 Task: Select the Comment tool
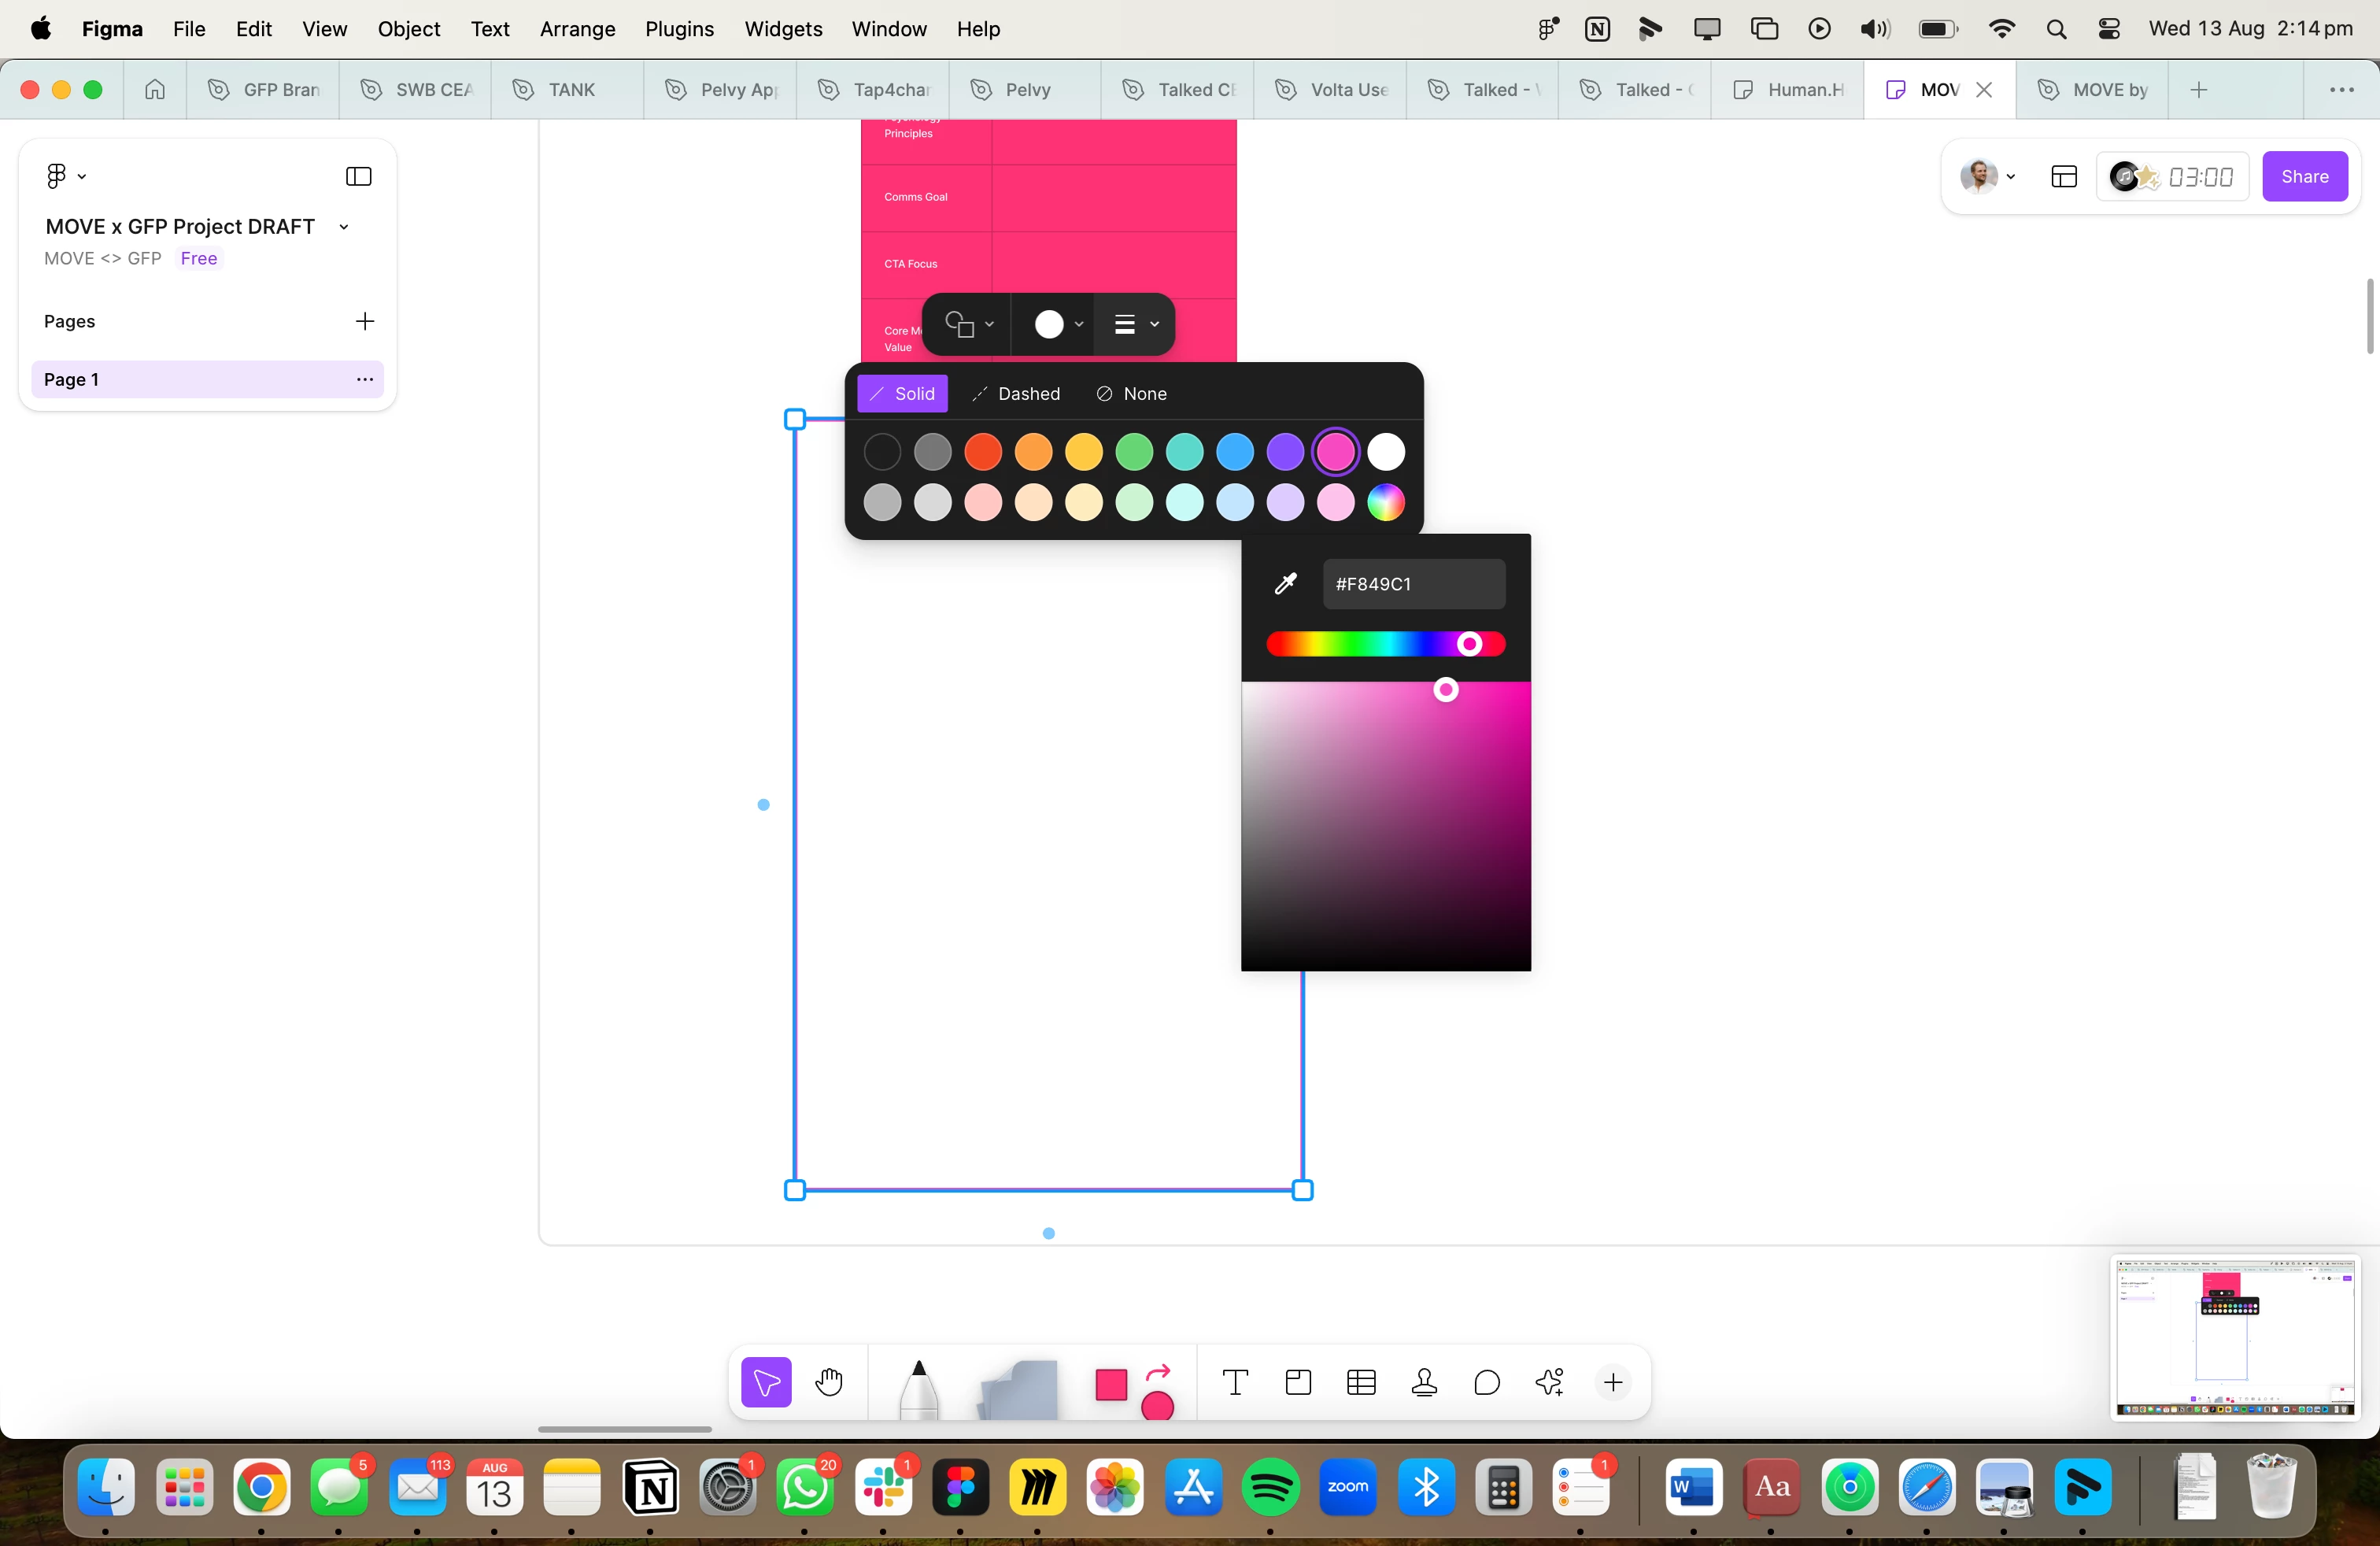1487,1382
